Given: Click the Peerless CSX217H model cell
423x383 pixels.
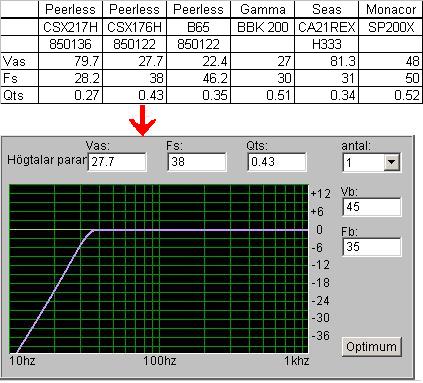Looking at the screenshot, I should tap(71, 27).
